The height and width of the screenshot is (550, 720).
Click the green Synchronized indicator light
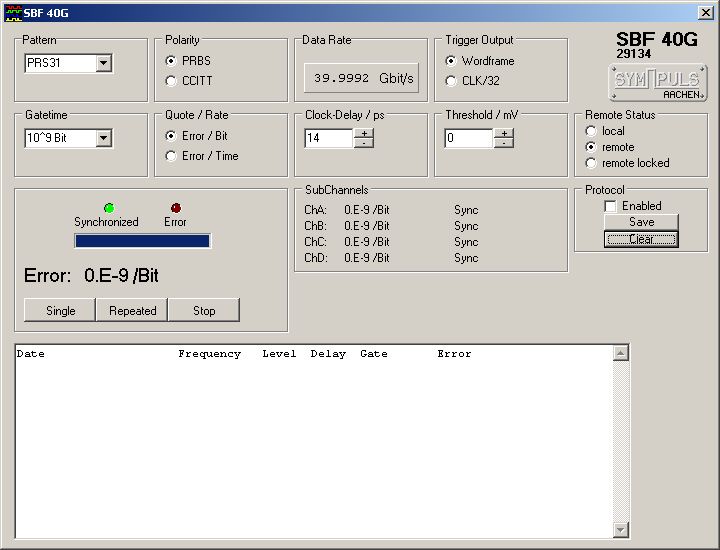click(x=109, y=208)
